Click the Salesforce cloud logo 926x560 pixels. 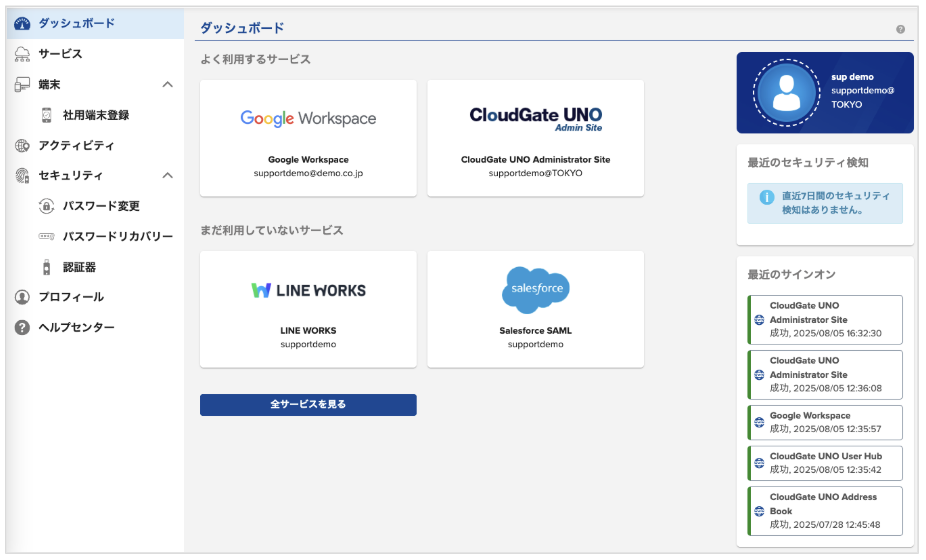(536, 289)
